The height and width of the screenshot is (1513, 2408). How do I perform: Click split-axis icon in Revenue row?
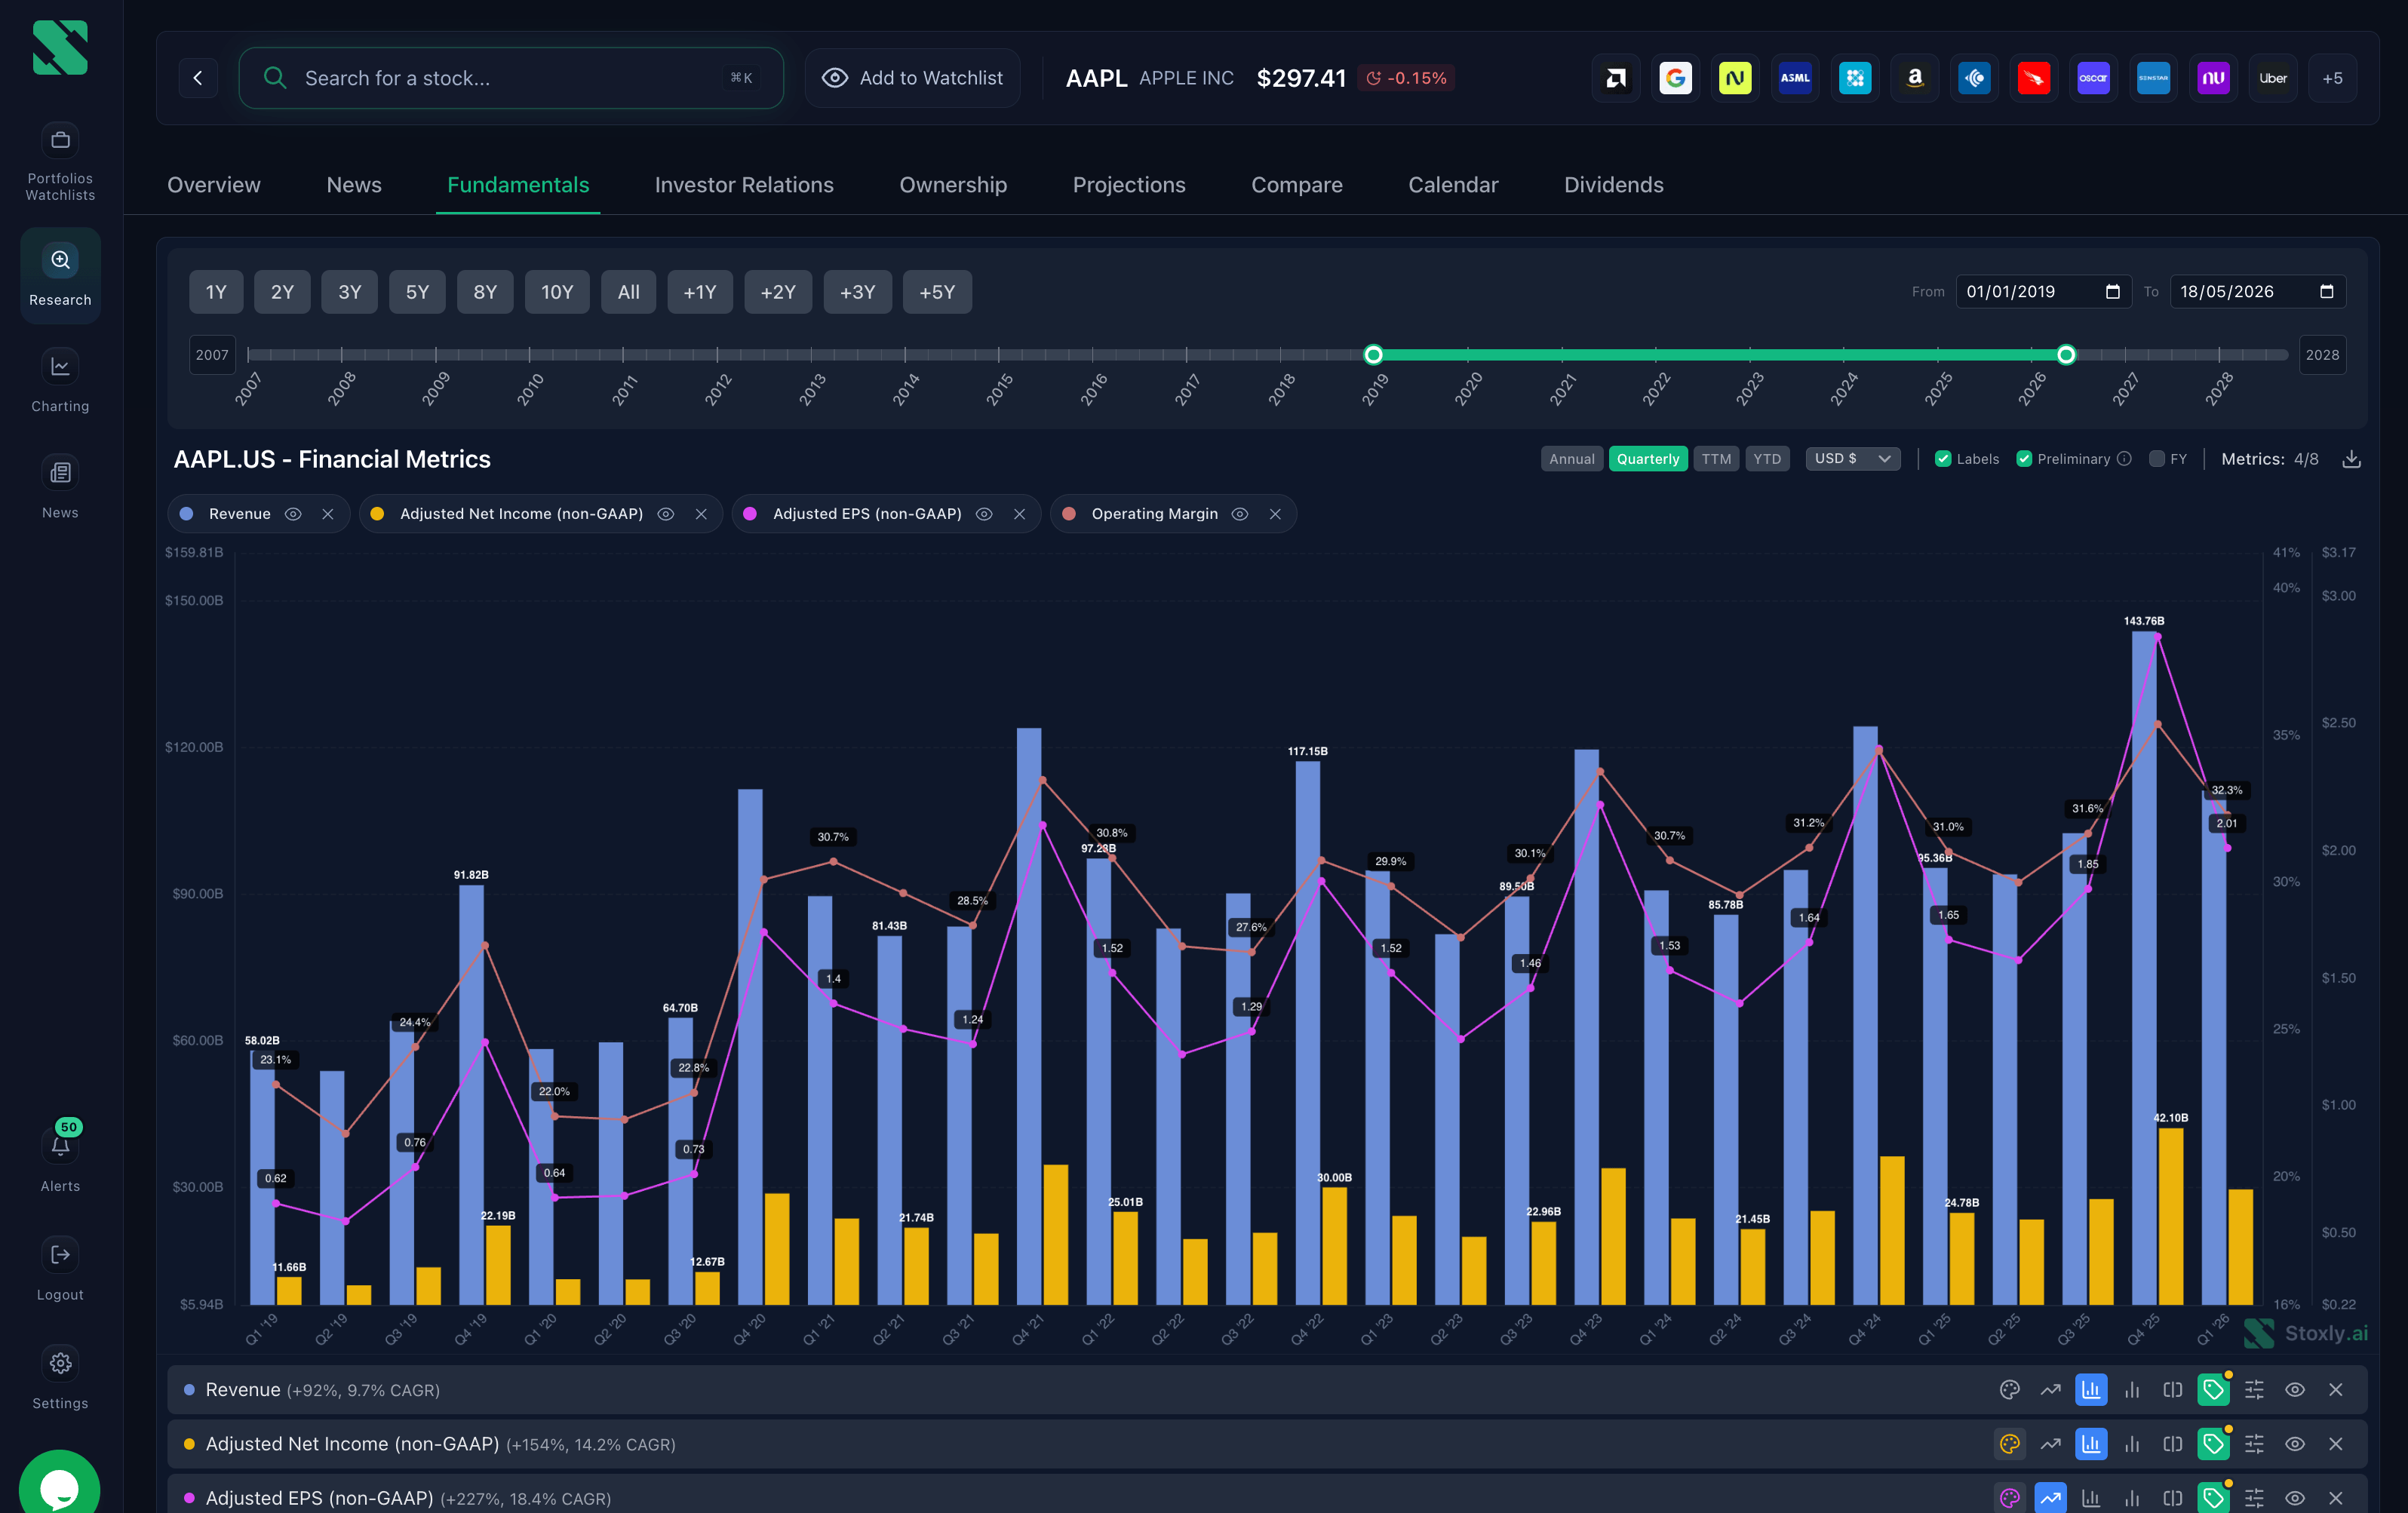tap(2173, 1390)
